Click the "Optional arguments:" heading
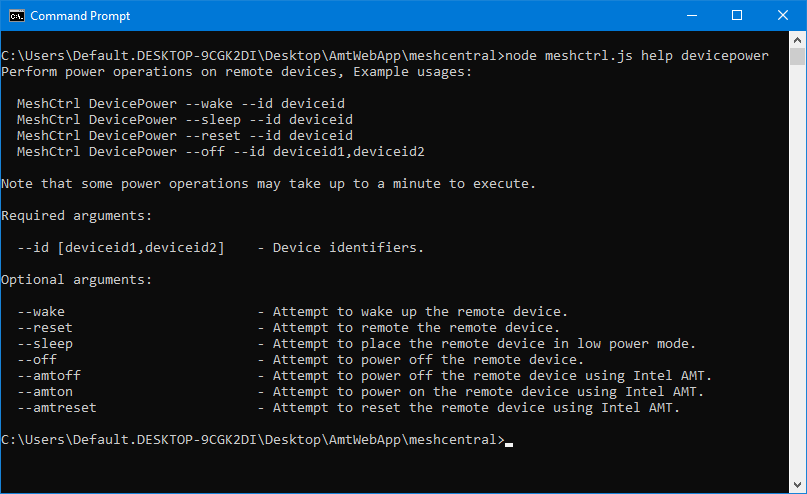Screen dimensions: 807x494 [77, 280]
